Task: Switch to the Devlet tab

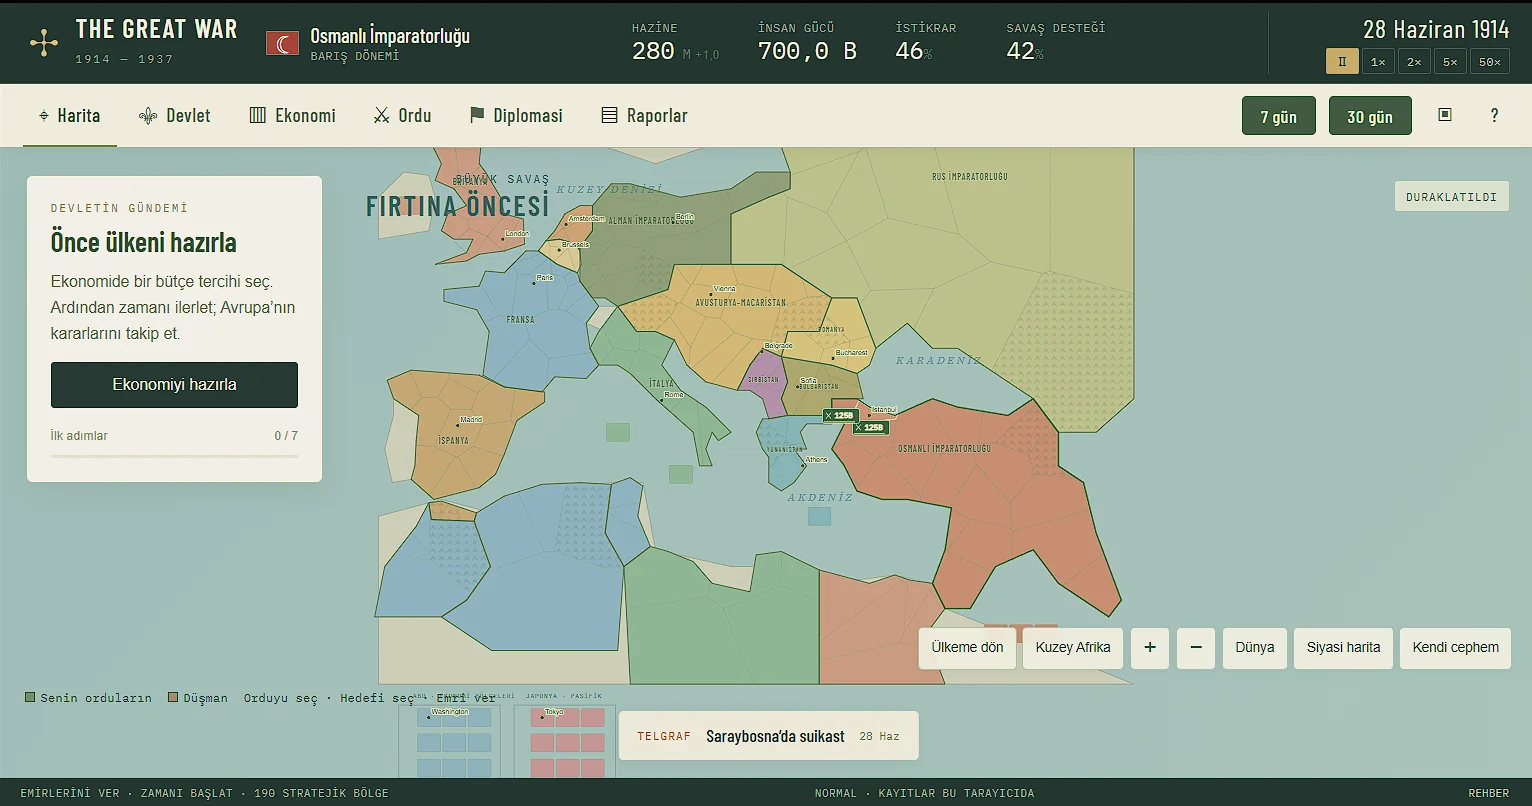Action: 175,115
